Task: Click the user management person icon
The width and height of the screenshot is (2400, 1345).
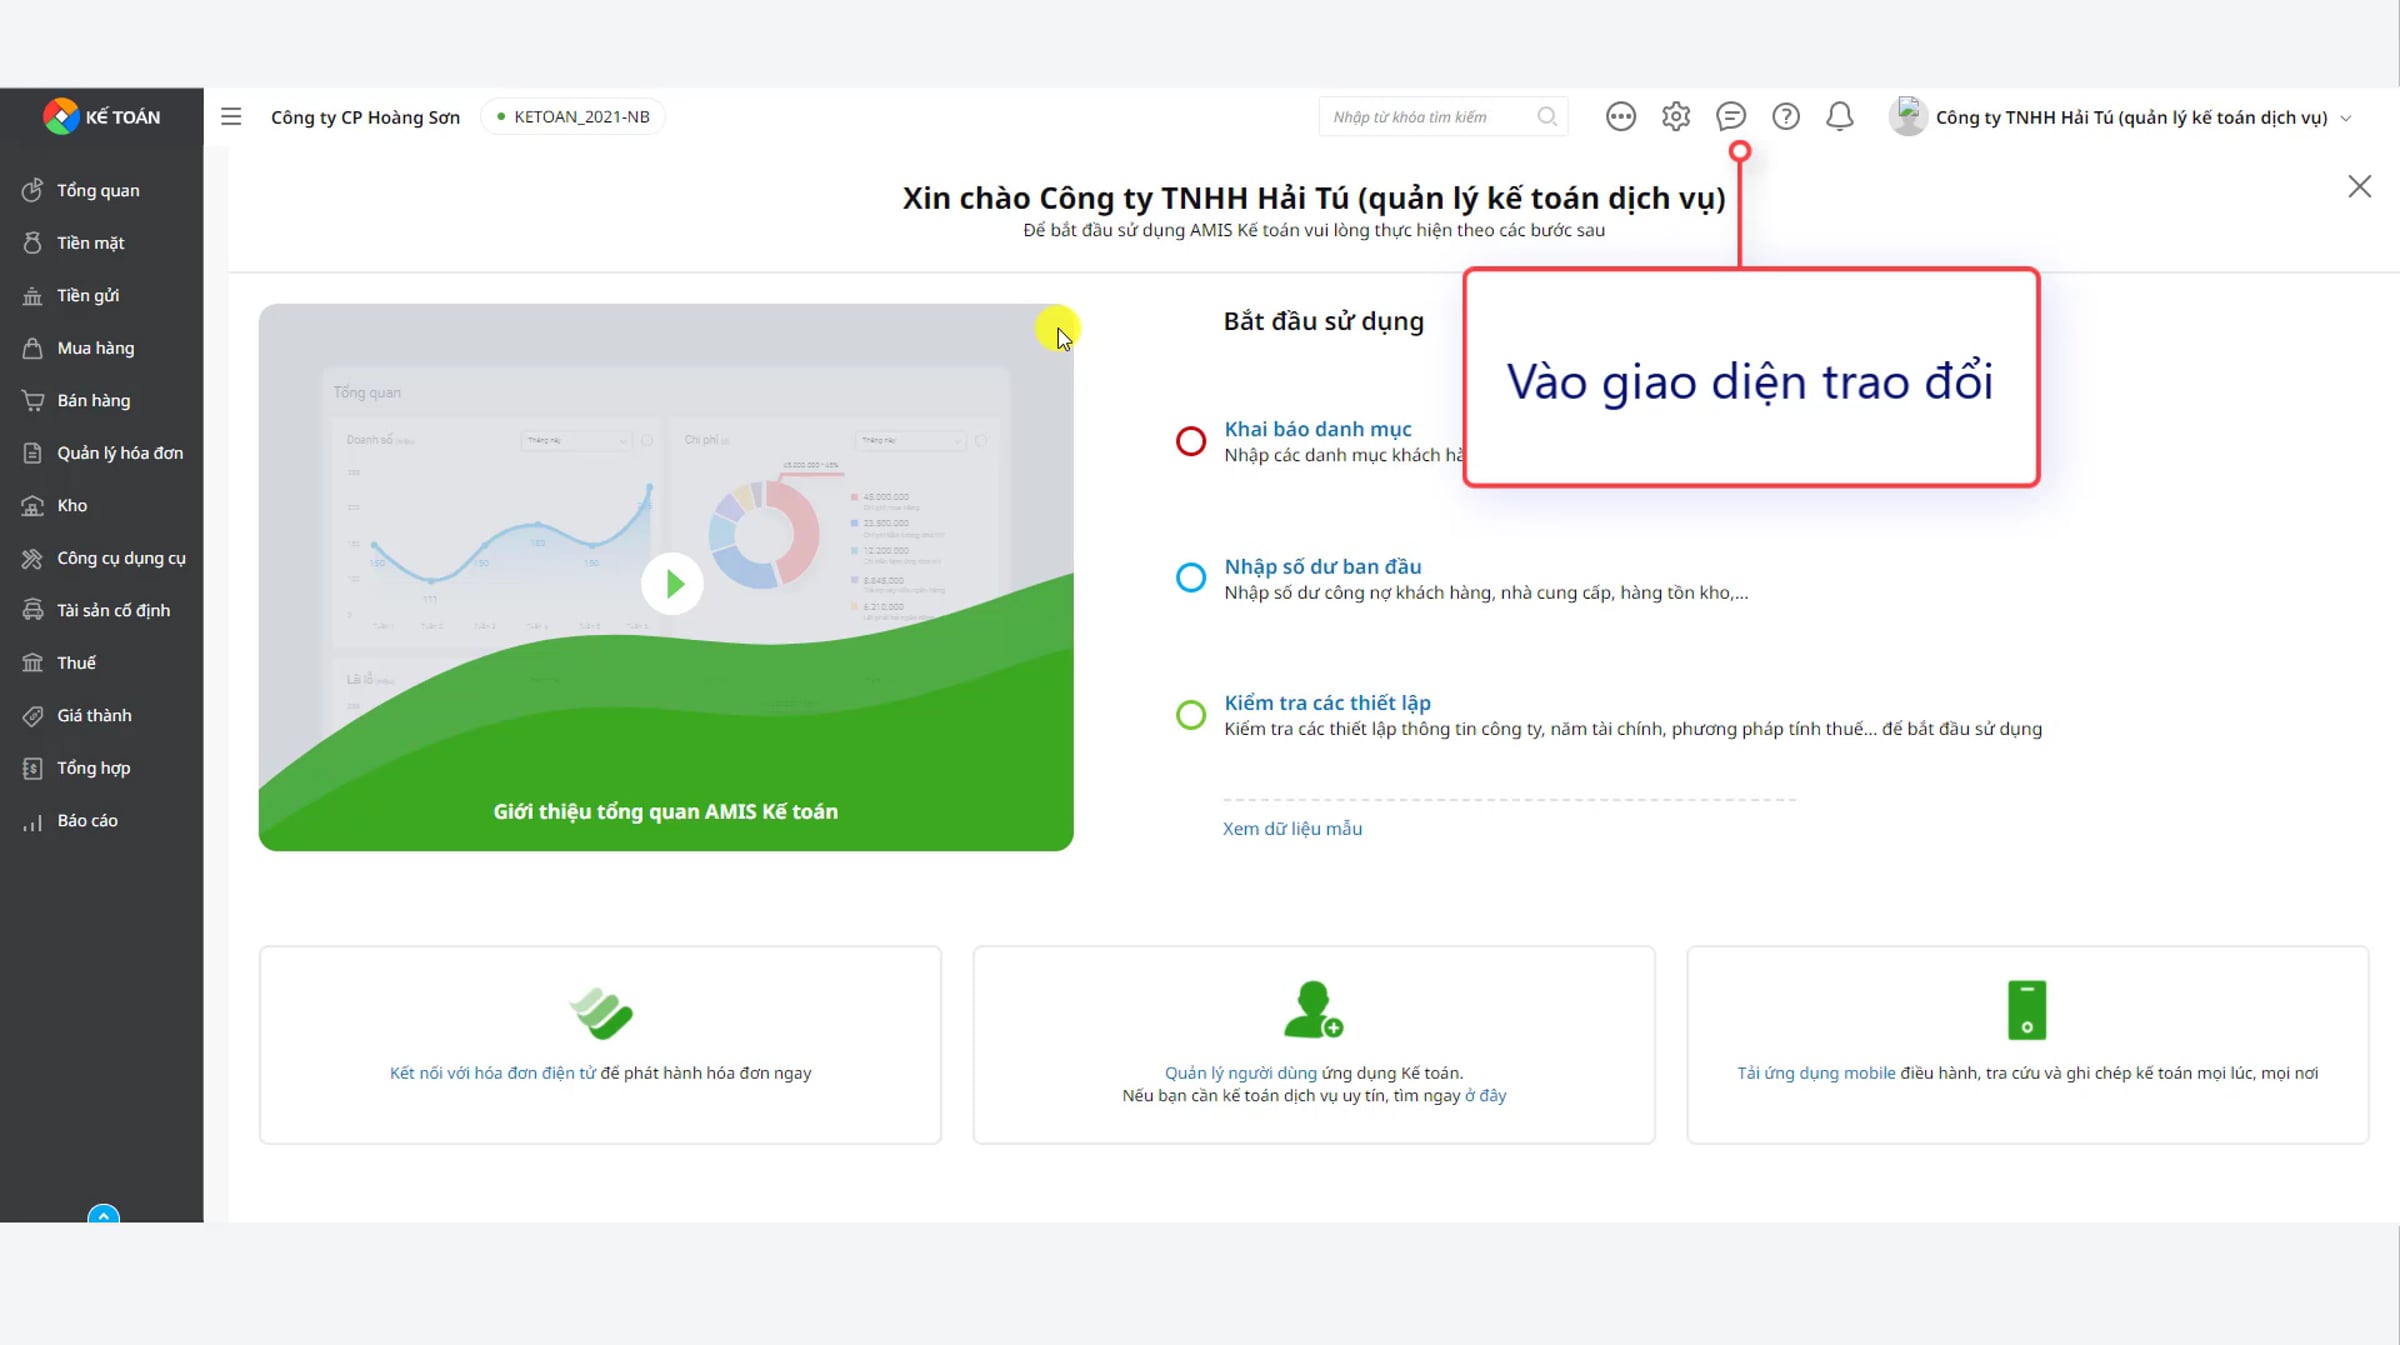Action: tap(1313, 1010)
